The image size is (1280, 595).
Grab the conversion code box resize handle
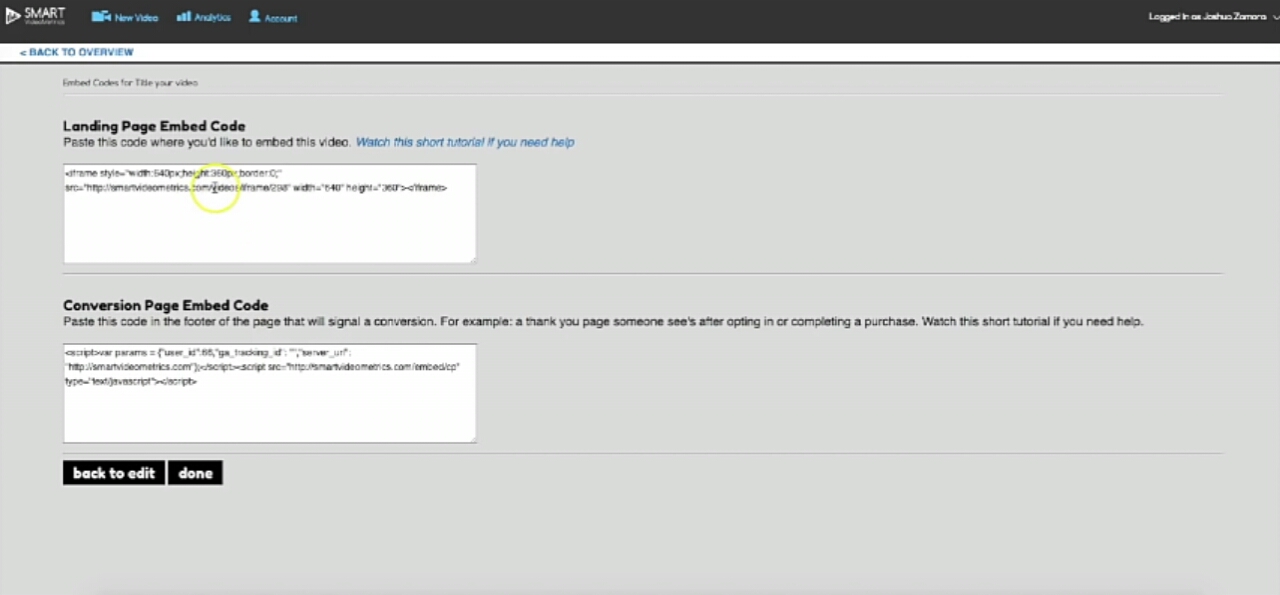[x=472, y=438]
